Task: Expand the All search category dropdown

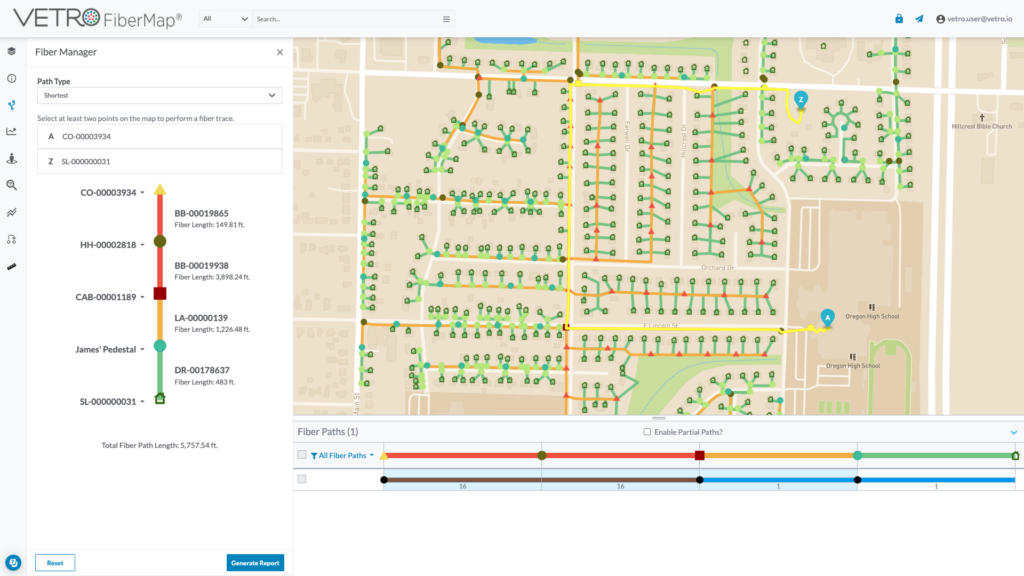Action: click(225, 19)
